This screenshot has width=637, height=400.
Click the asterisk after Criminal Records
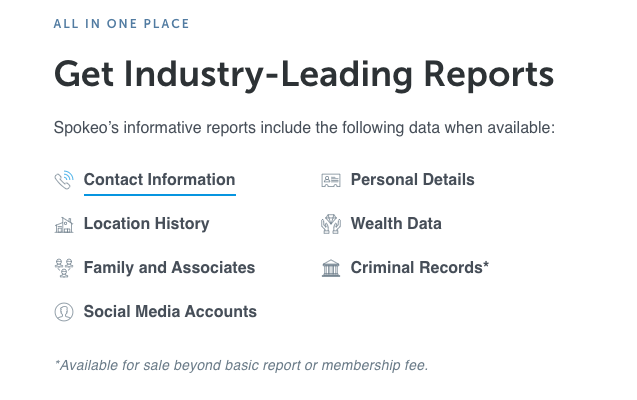click(486, 266)
